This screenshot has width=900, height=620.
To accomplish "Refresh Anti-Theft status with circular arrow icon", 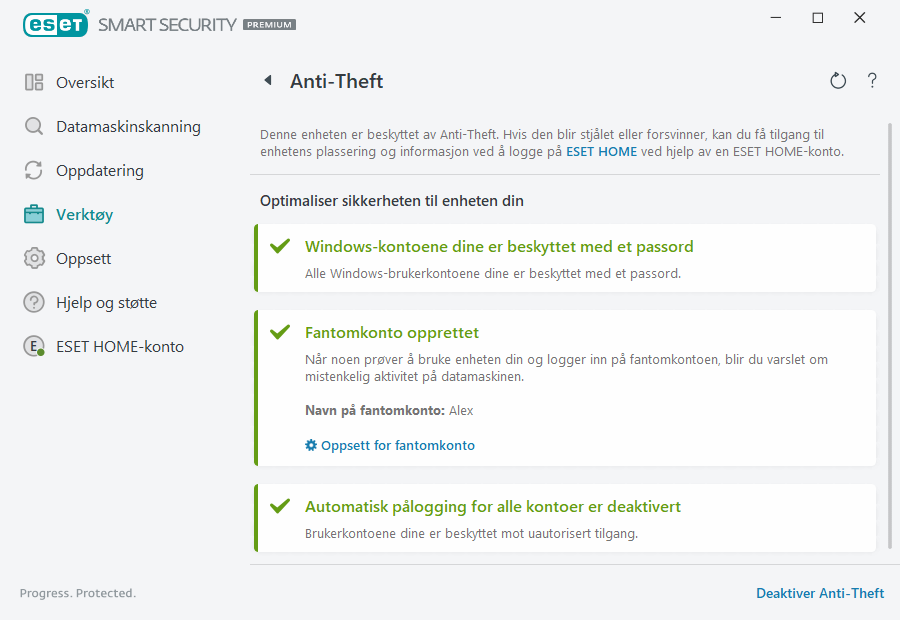I will tap(838, 81).
